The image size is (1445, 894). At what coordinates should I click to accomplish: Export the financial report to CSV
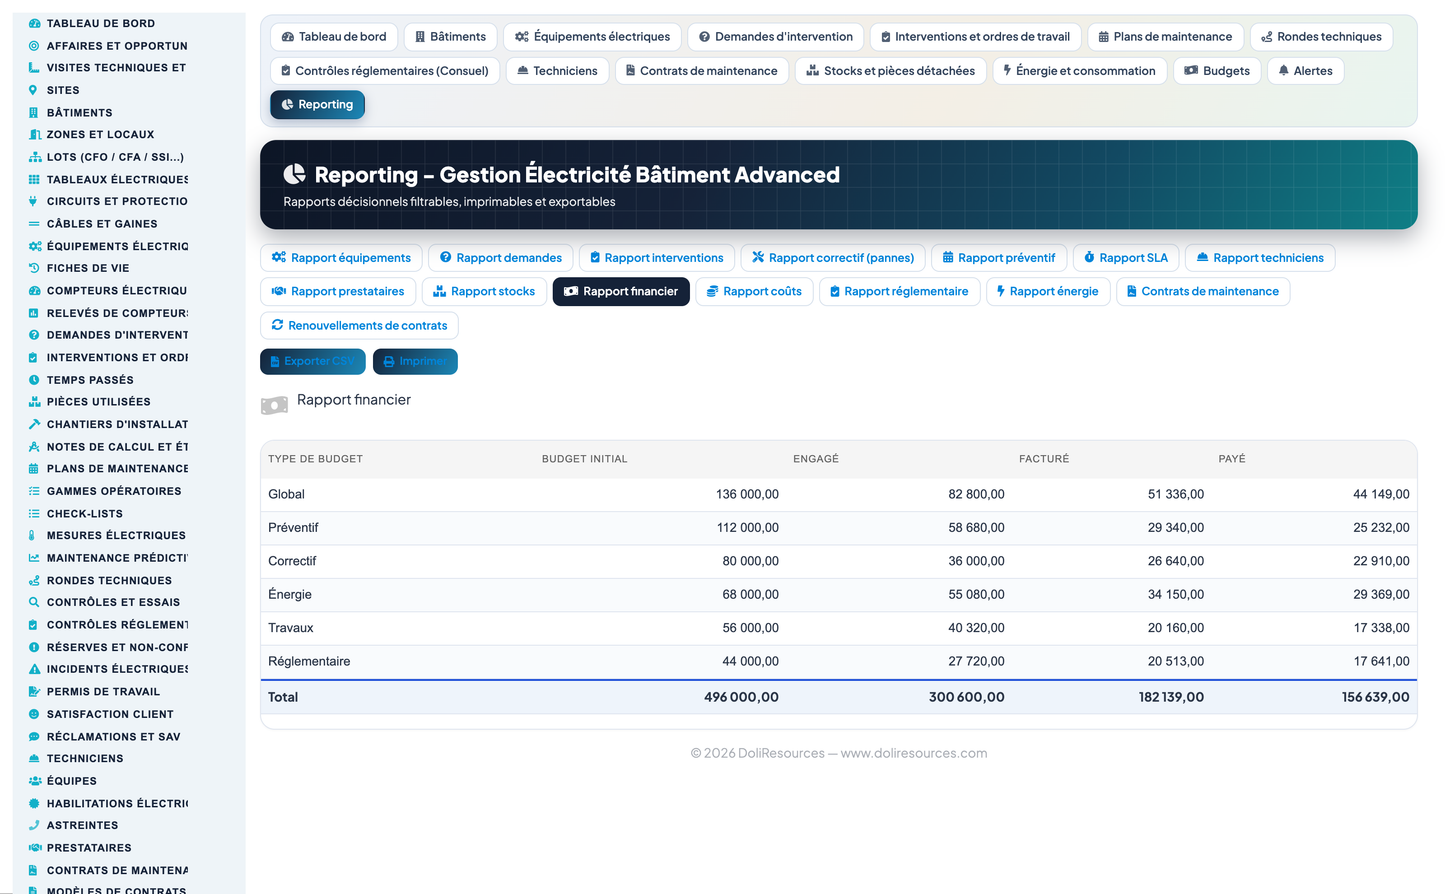313,361
